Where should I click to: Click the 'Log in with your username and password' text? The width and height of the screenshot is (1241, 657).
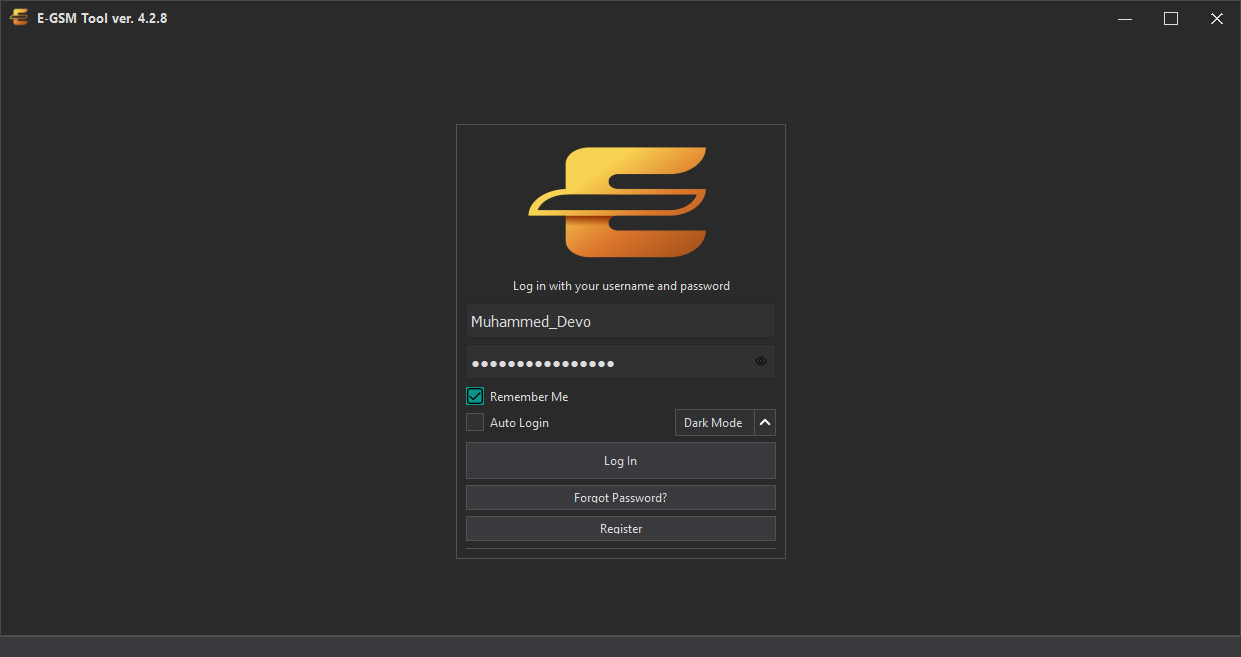[621, 286]
